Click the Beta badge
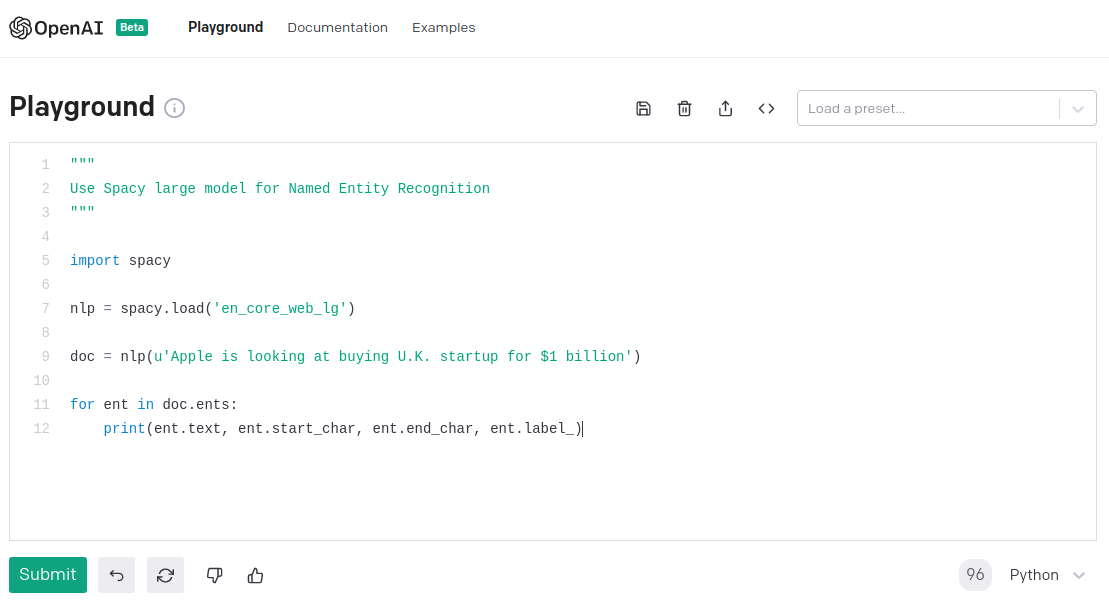This screenshot has width=1109, height=612. pos(132,28)
